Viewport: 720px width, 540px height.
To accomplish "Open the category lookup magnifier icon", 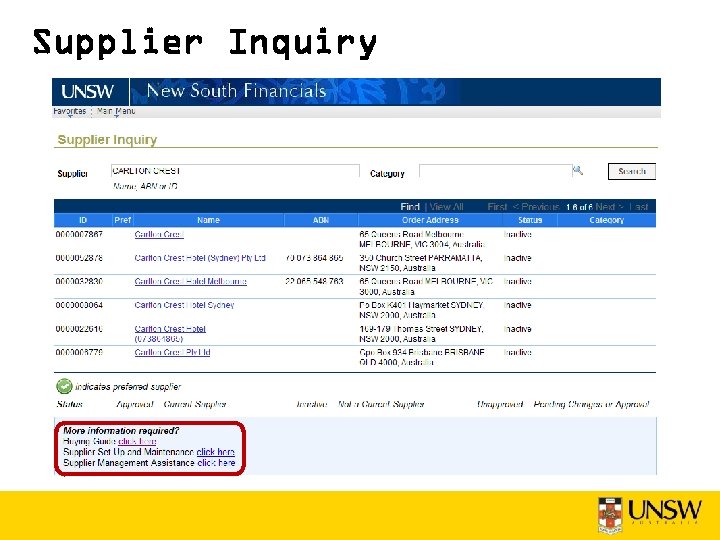I will [x=578, y=171].
